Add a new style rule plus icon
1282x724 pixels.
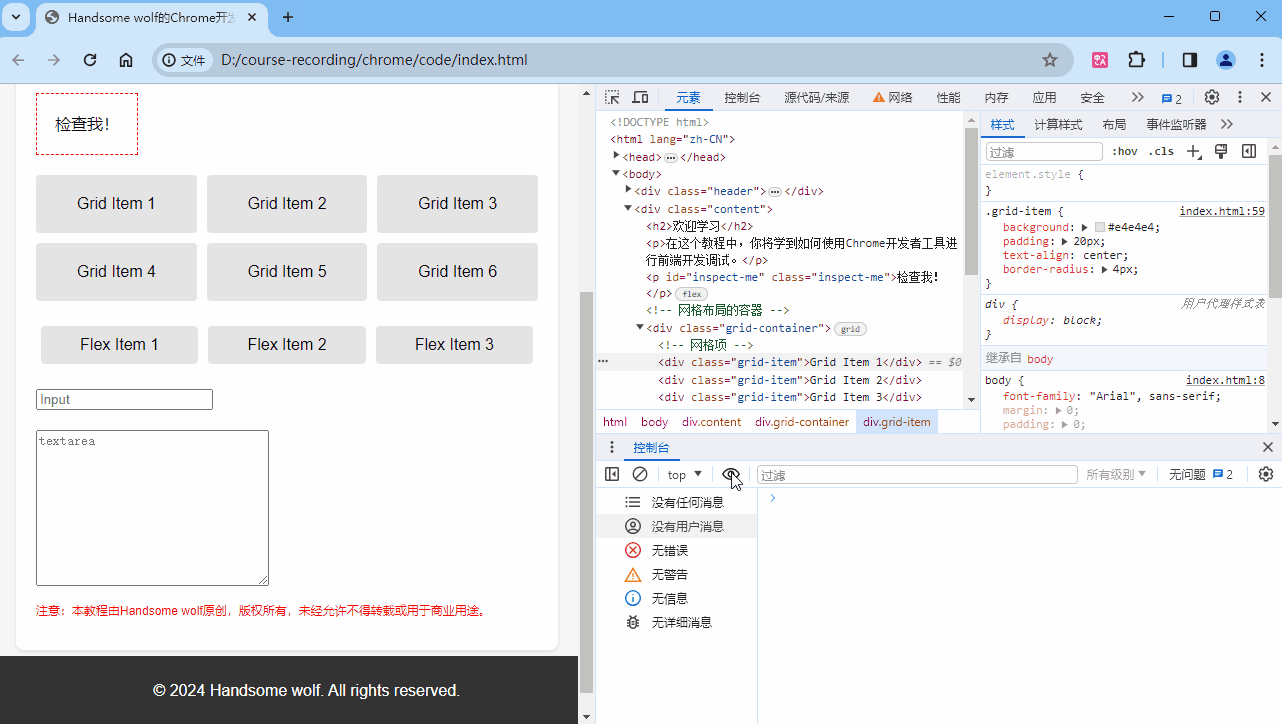click(x=1193, y=151)
